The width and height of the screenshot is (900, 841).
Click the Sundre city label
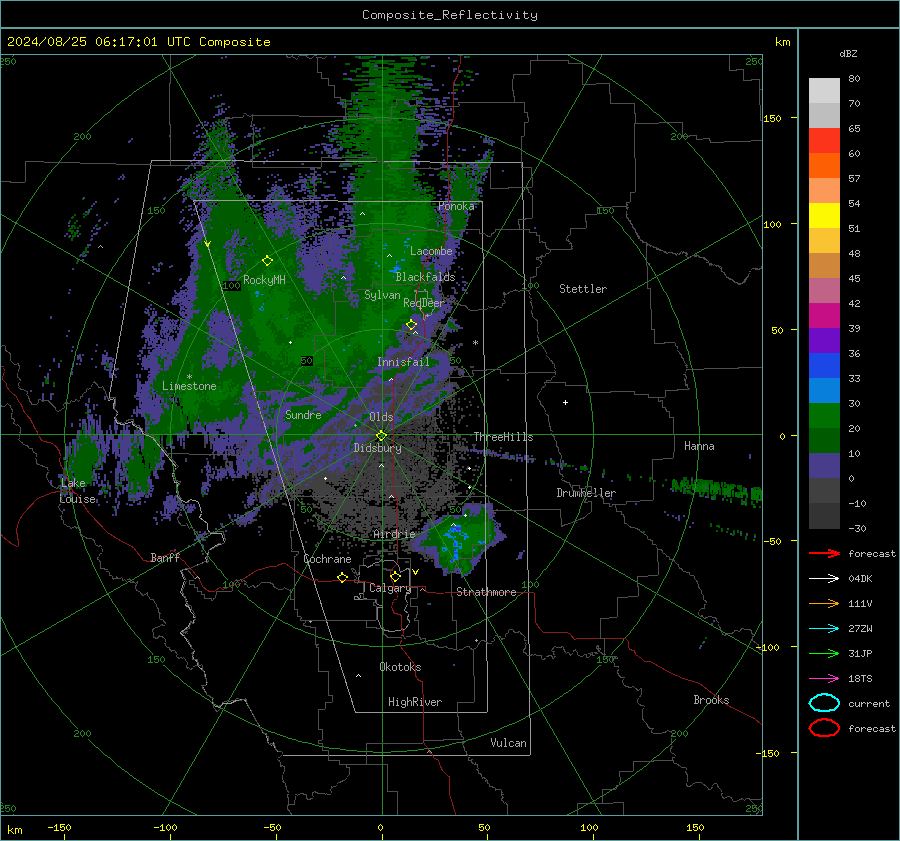[303, 414]
